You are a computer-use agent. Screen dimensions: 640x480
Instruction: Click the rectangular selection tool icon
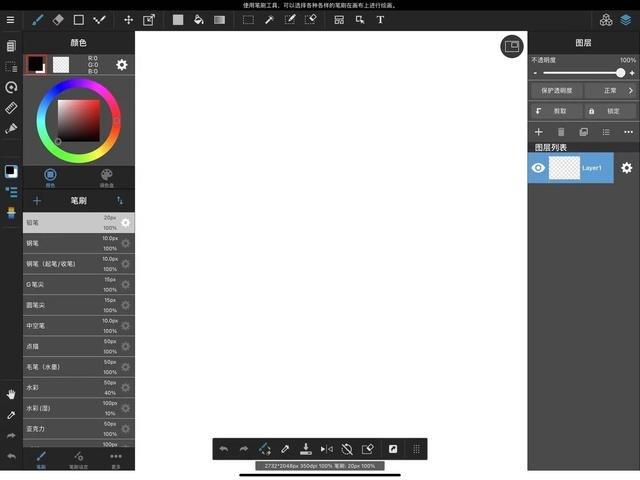pos(248,19)
